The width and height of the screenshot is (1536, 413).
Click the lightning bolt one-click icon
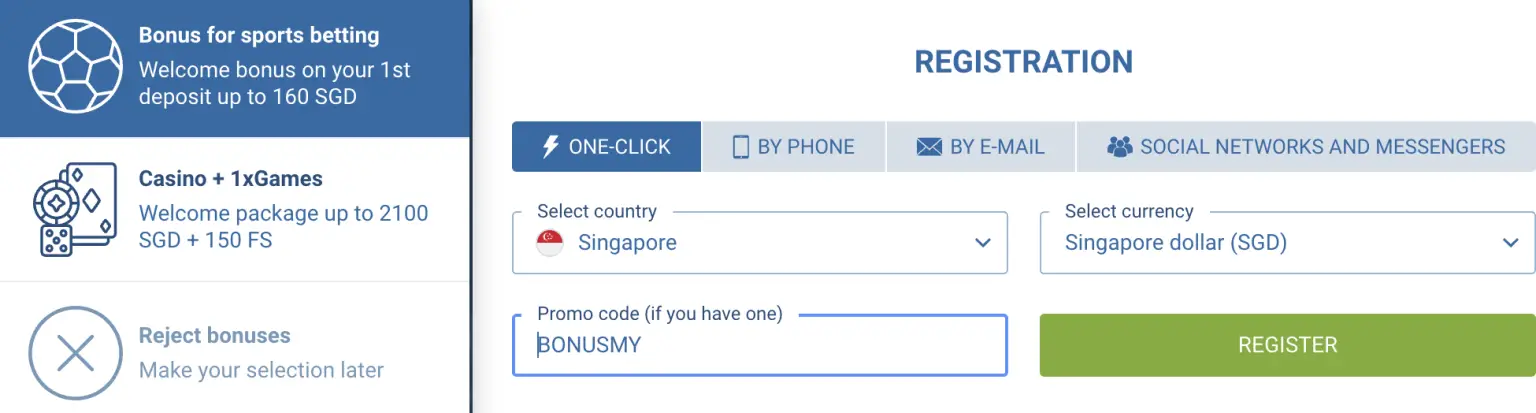550,147
